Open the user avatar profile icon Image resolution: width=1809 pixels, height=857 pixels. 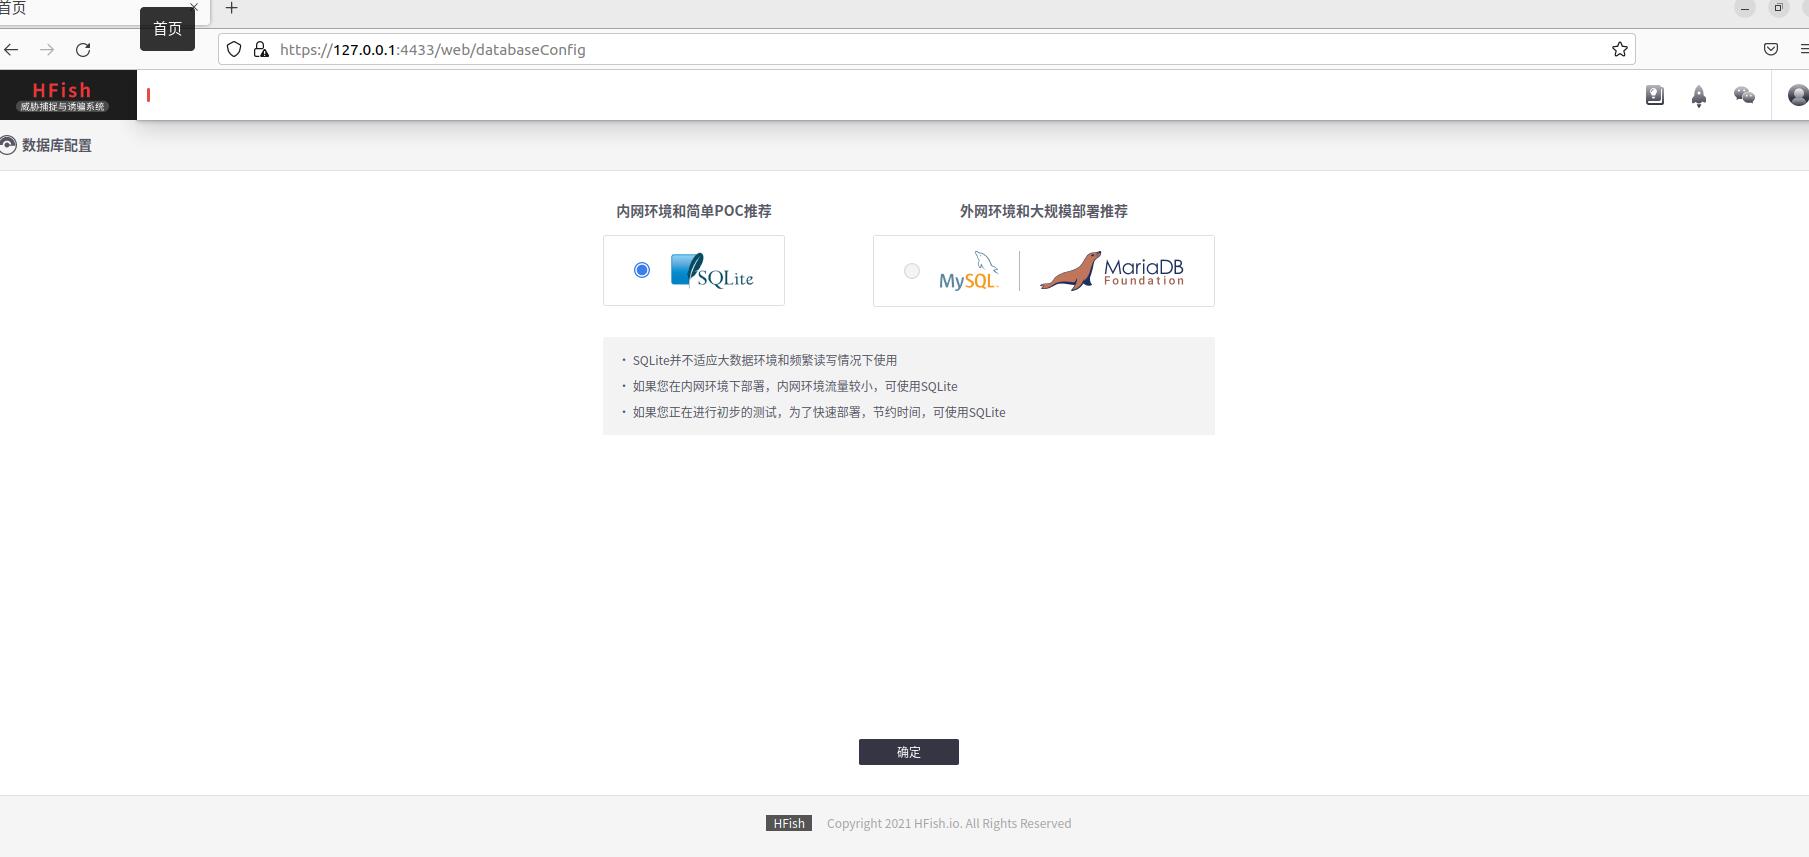tap(1797, 95)
